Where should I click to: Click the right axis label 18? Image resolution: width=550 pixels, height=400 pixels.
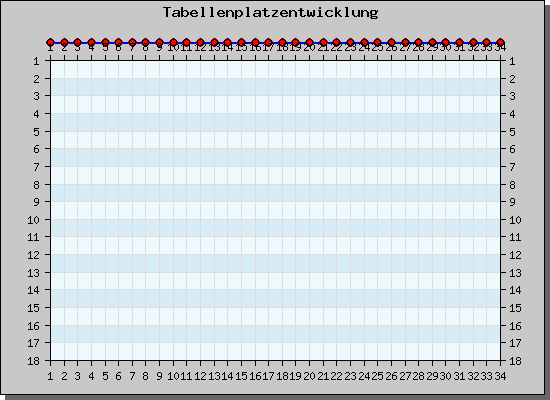tap(515, 361)
